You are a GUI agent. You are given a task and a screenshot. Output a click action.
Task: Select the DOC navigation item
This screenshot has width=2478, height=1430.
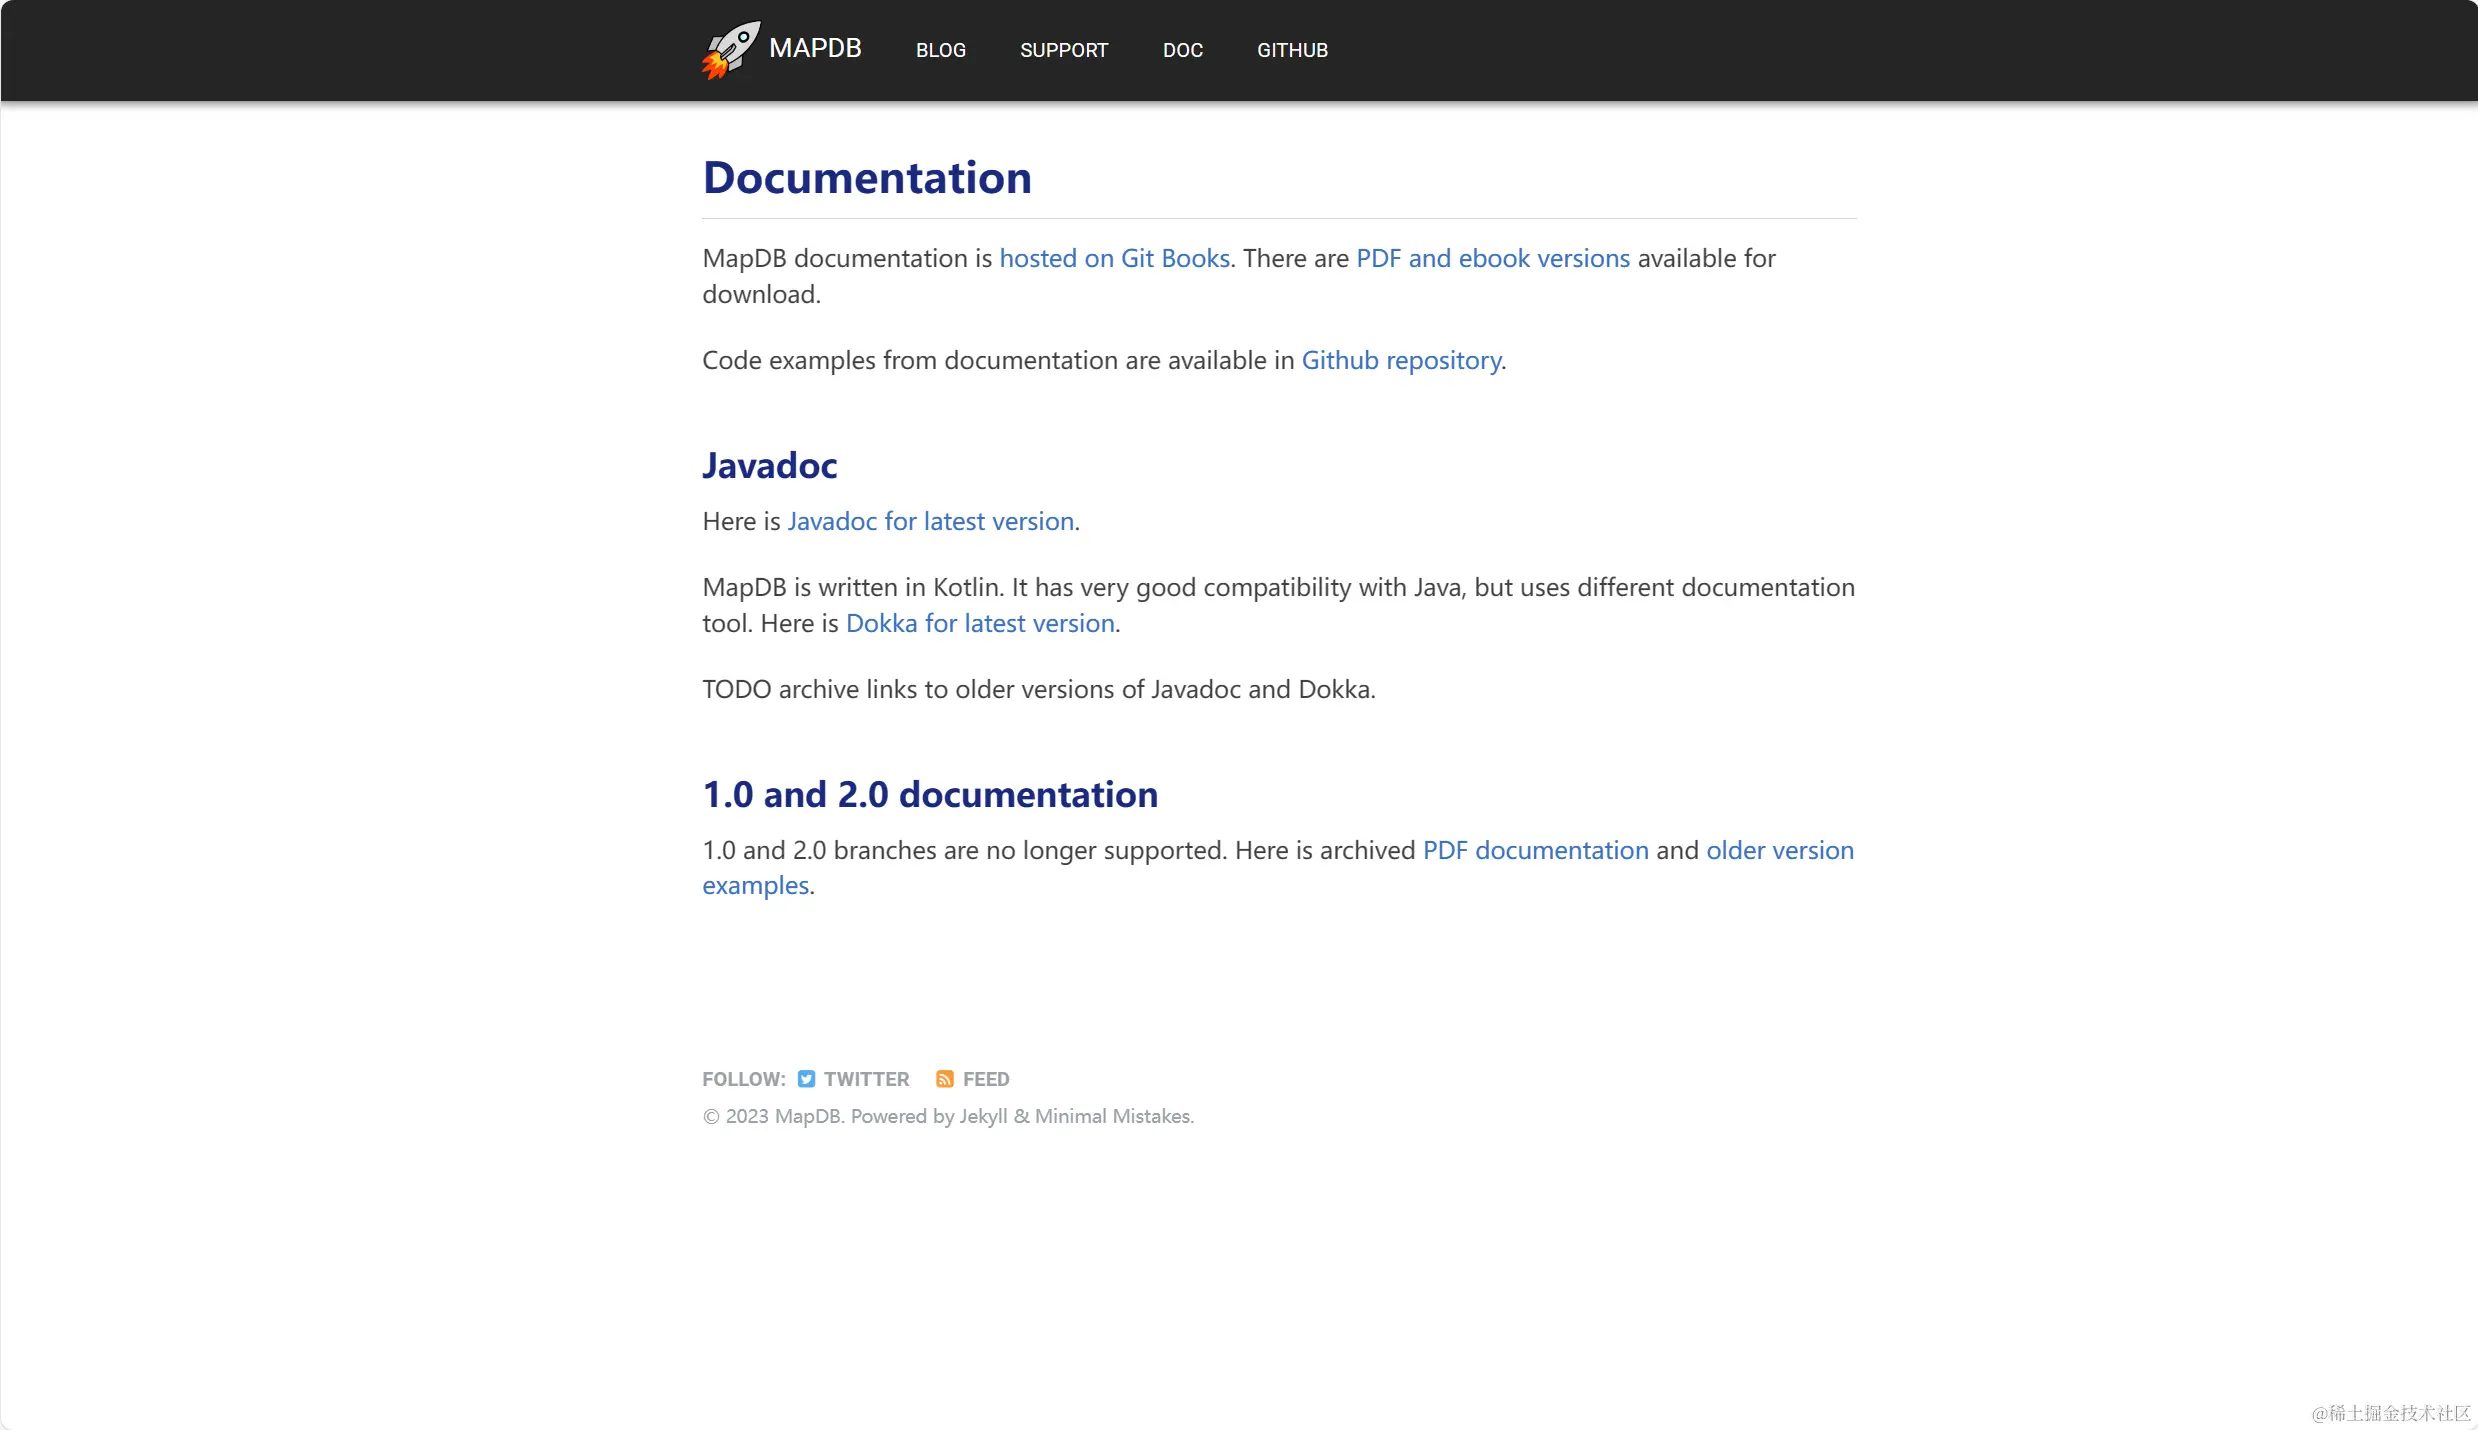click(x=1182, y=50)
